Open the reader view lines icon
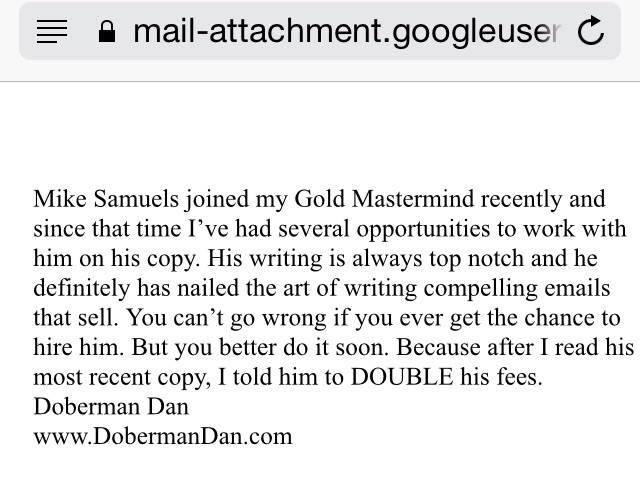The width and height of the screenshot is (640, 491). (x=51, y=31)
